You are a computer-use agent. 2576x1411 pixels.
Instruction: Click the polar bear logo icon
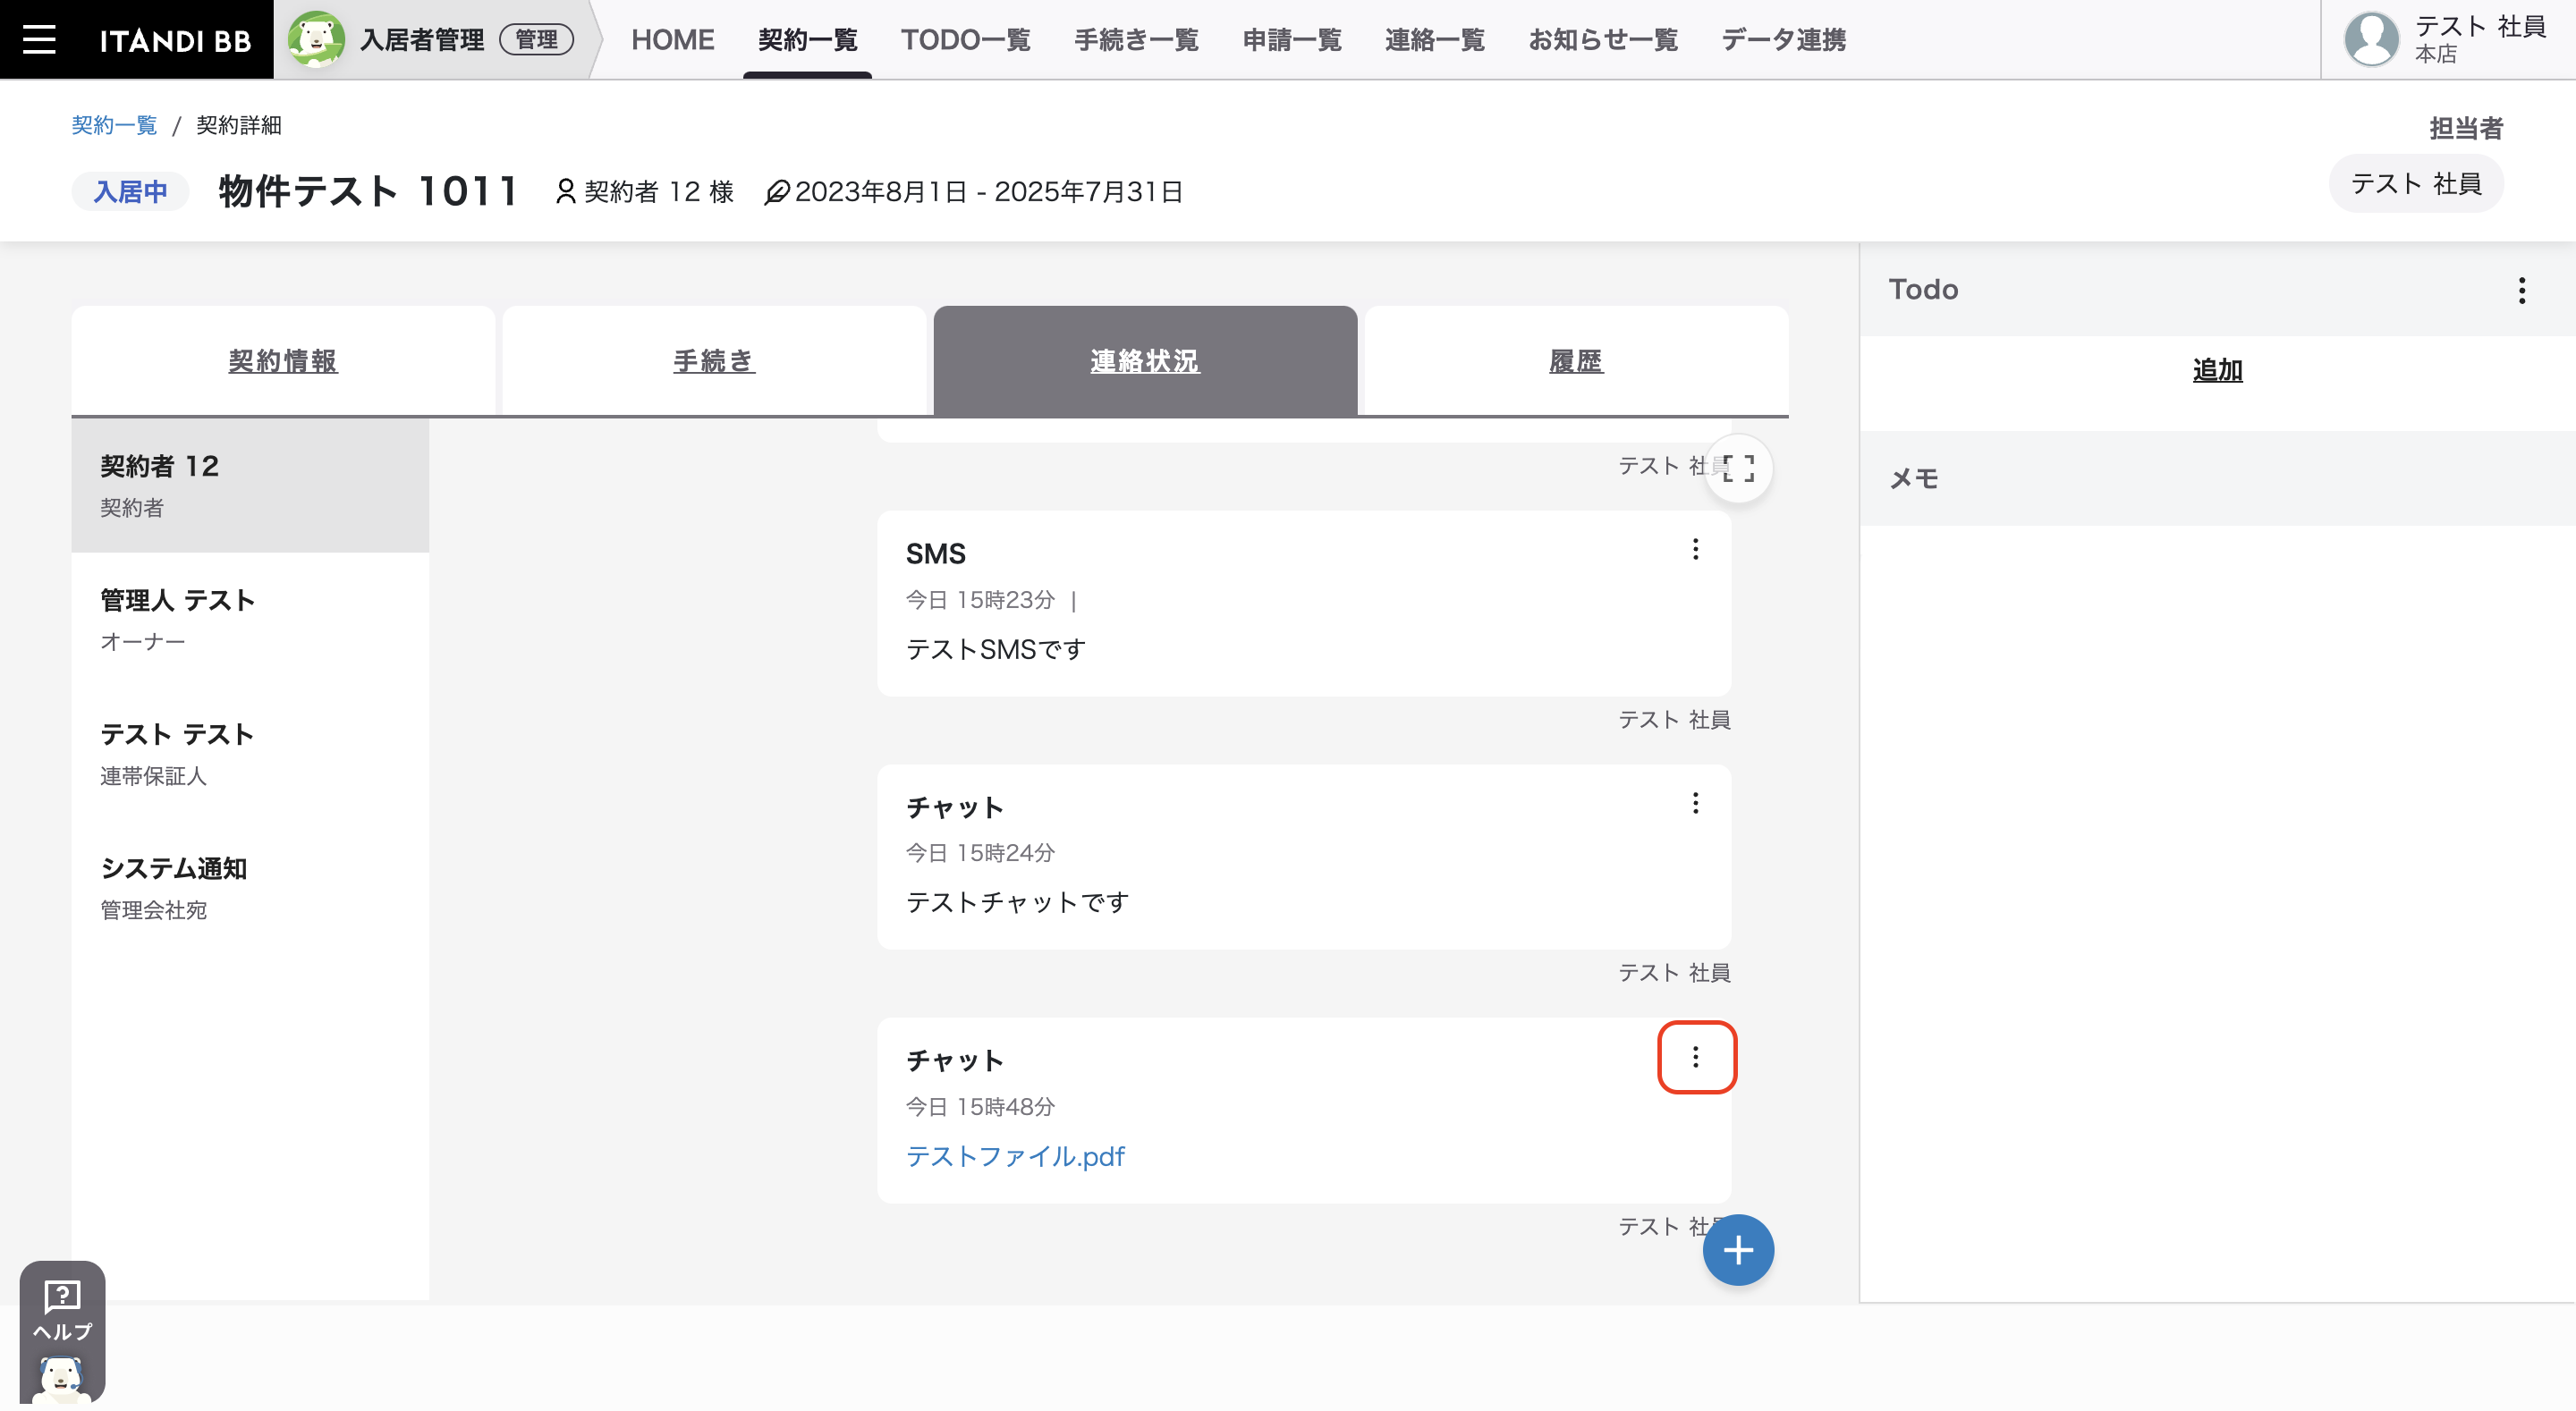[x=316, y=39]
